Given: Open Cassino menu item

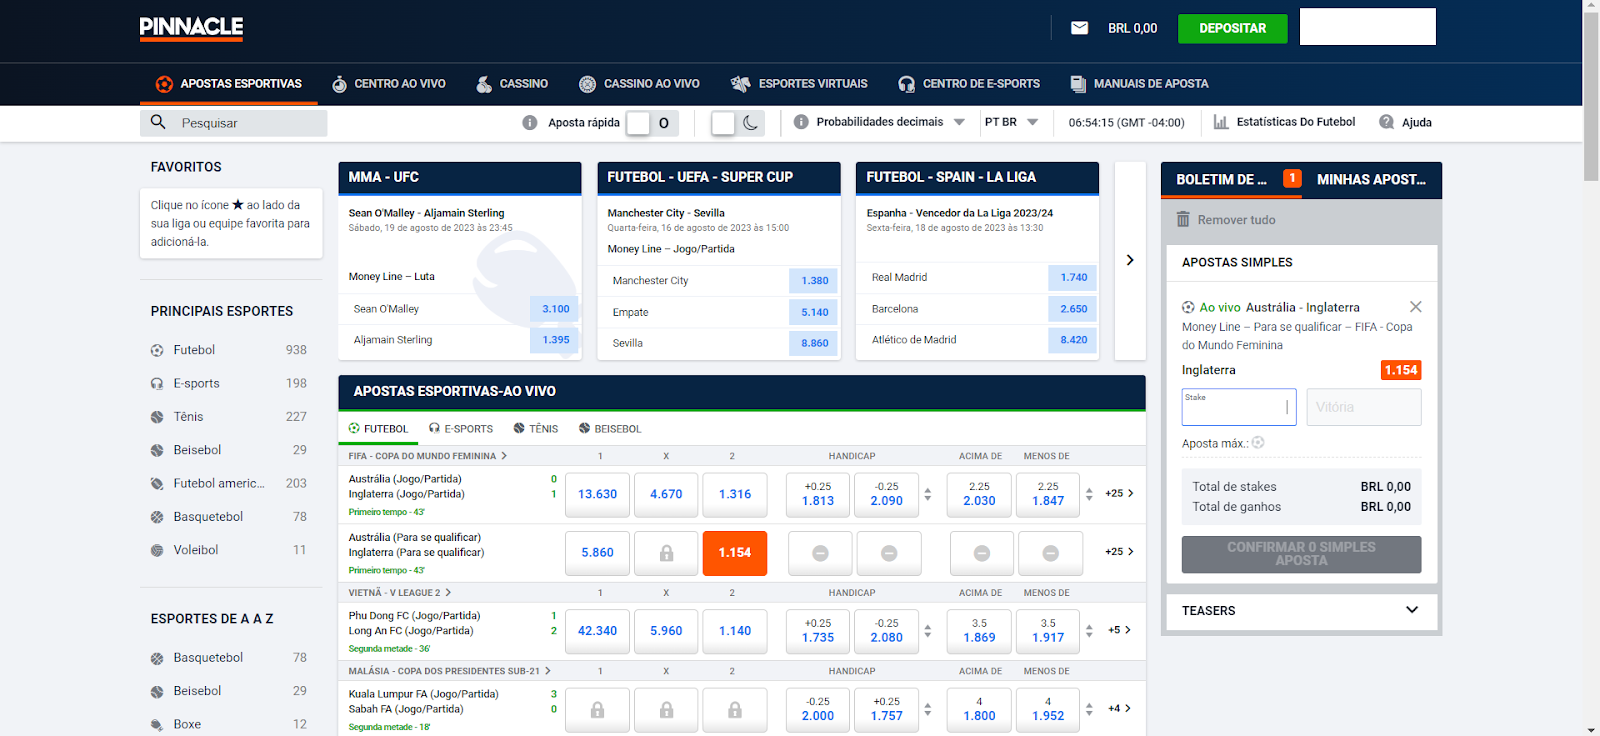Looking at the screenshot, I should 512,84.
